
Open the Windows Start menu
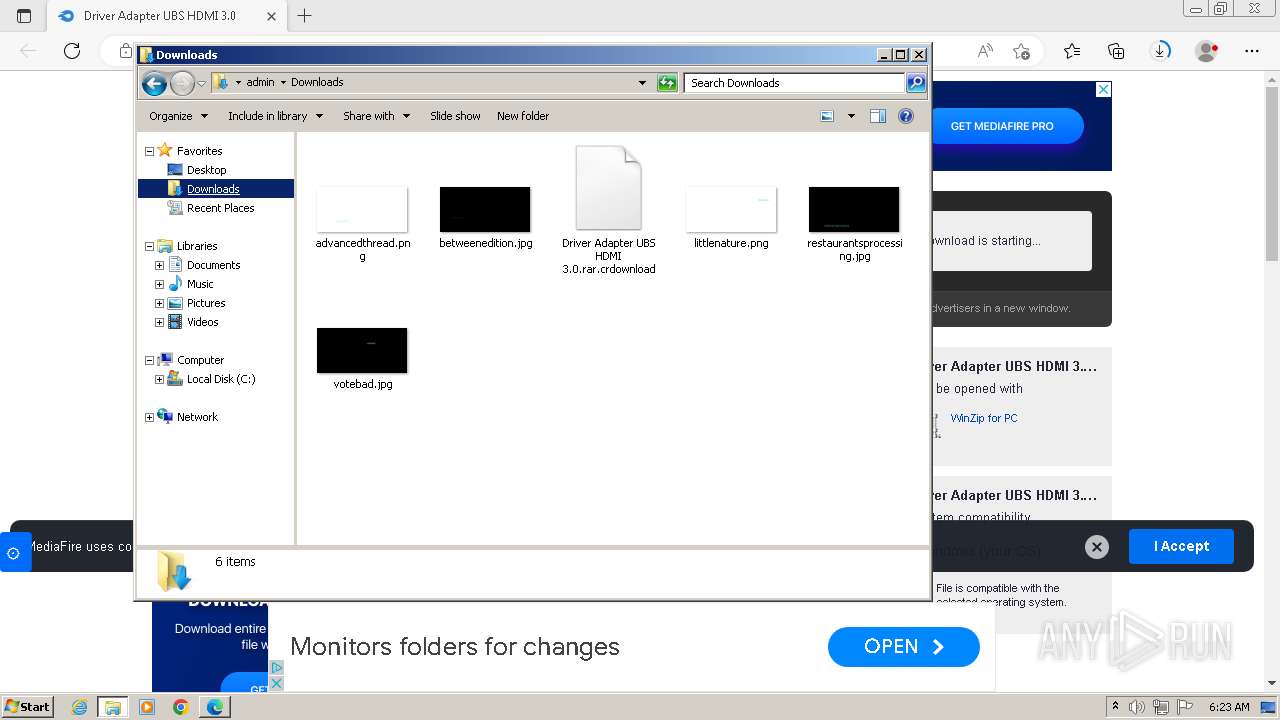[x=27, y=707]
